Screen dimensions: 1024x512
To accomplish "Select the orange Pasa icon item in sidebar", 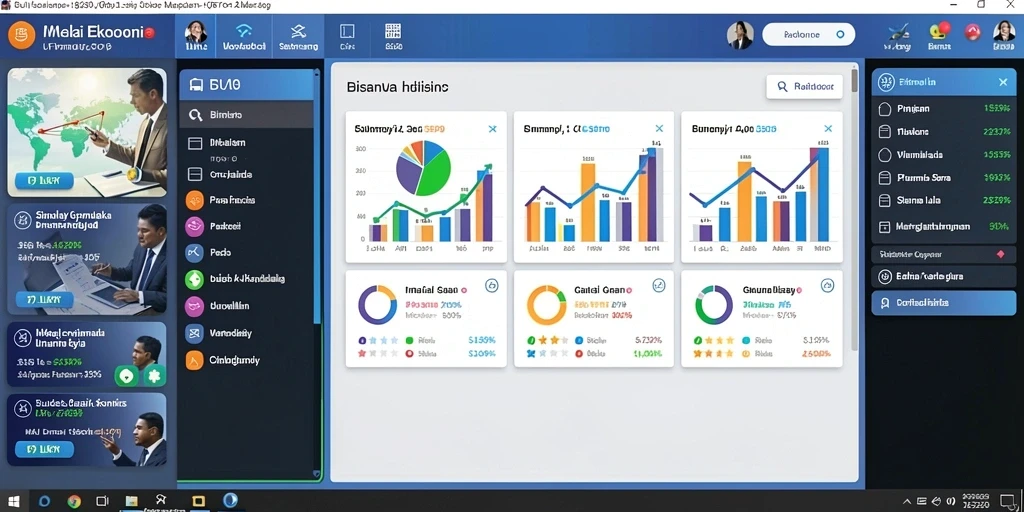I will (x=195, y=200).
